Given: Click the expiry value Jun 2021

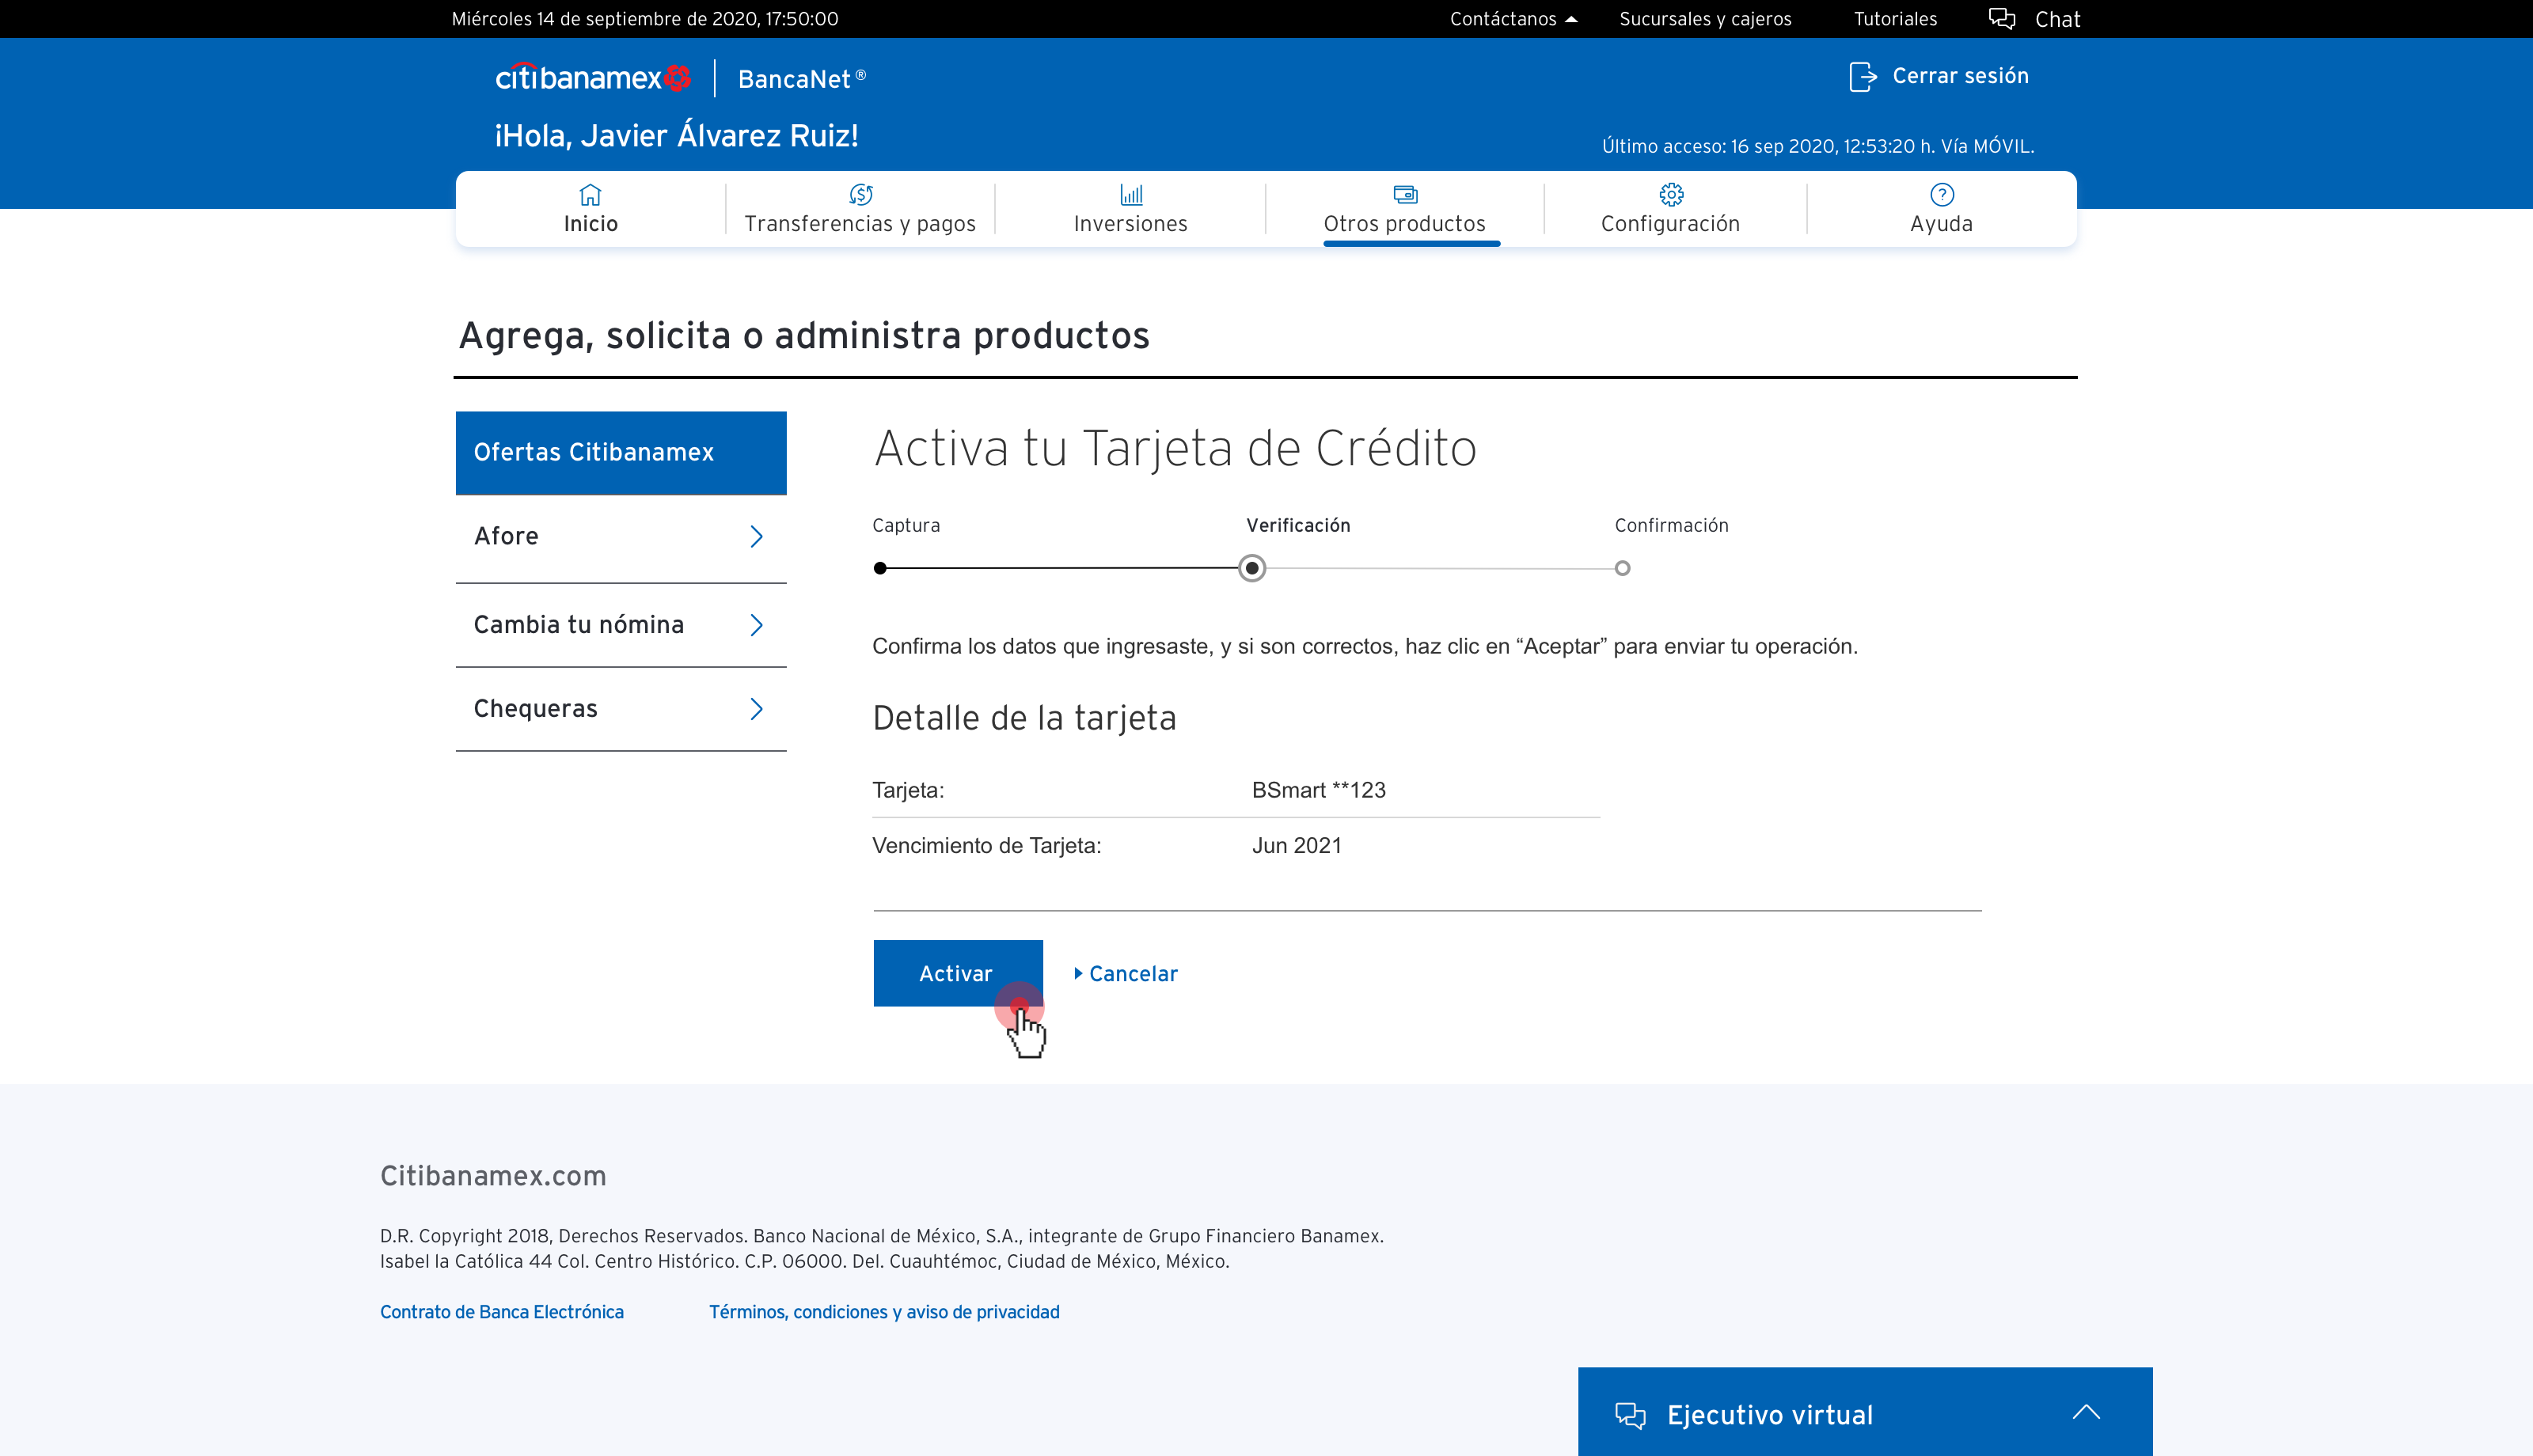Looking at the screenshot, I should tap(1296, 846).
